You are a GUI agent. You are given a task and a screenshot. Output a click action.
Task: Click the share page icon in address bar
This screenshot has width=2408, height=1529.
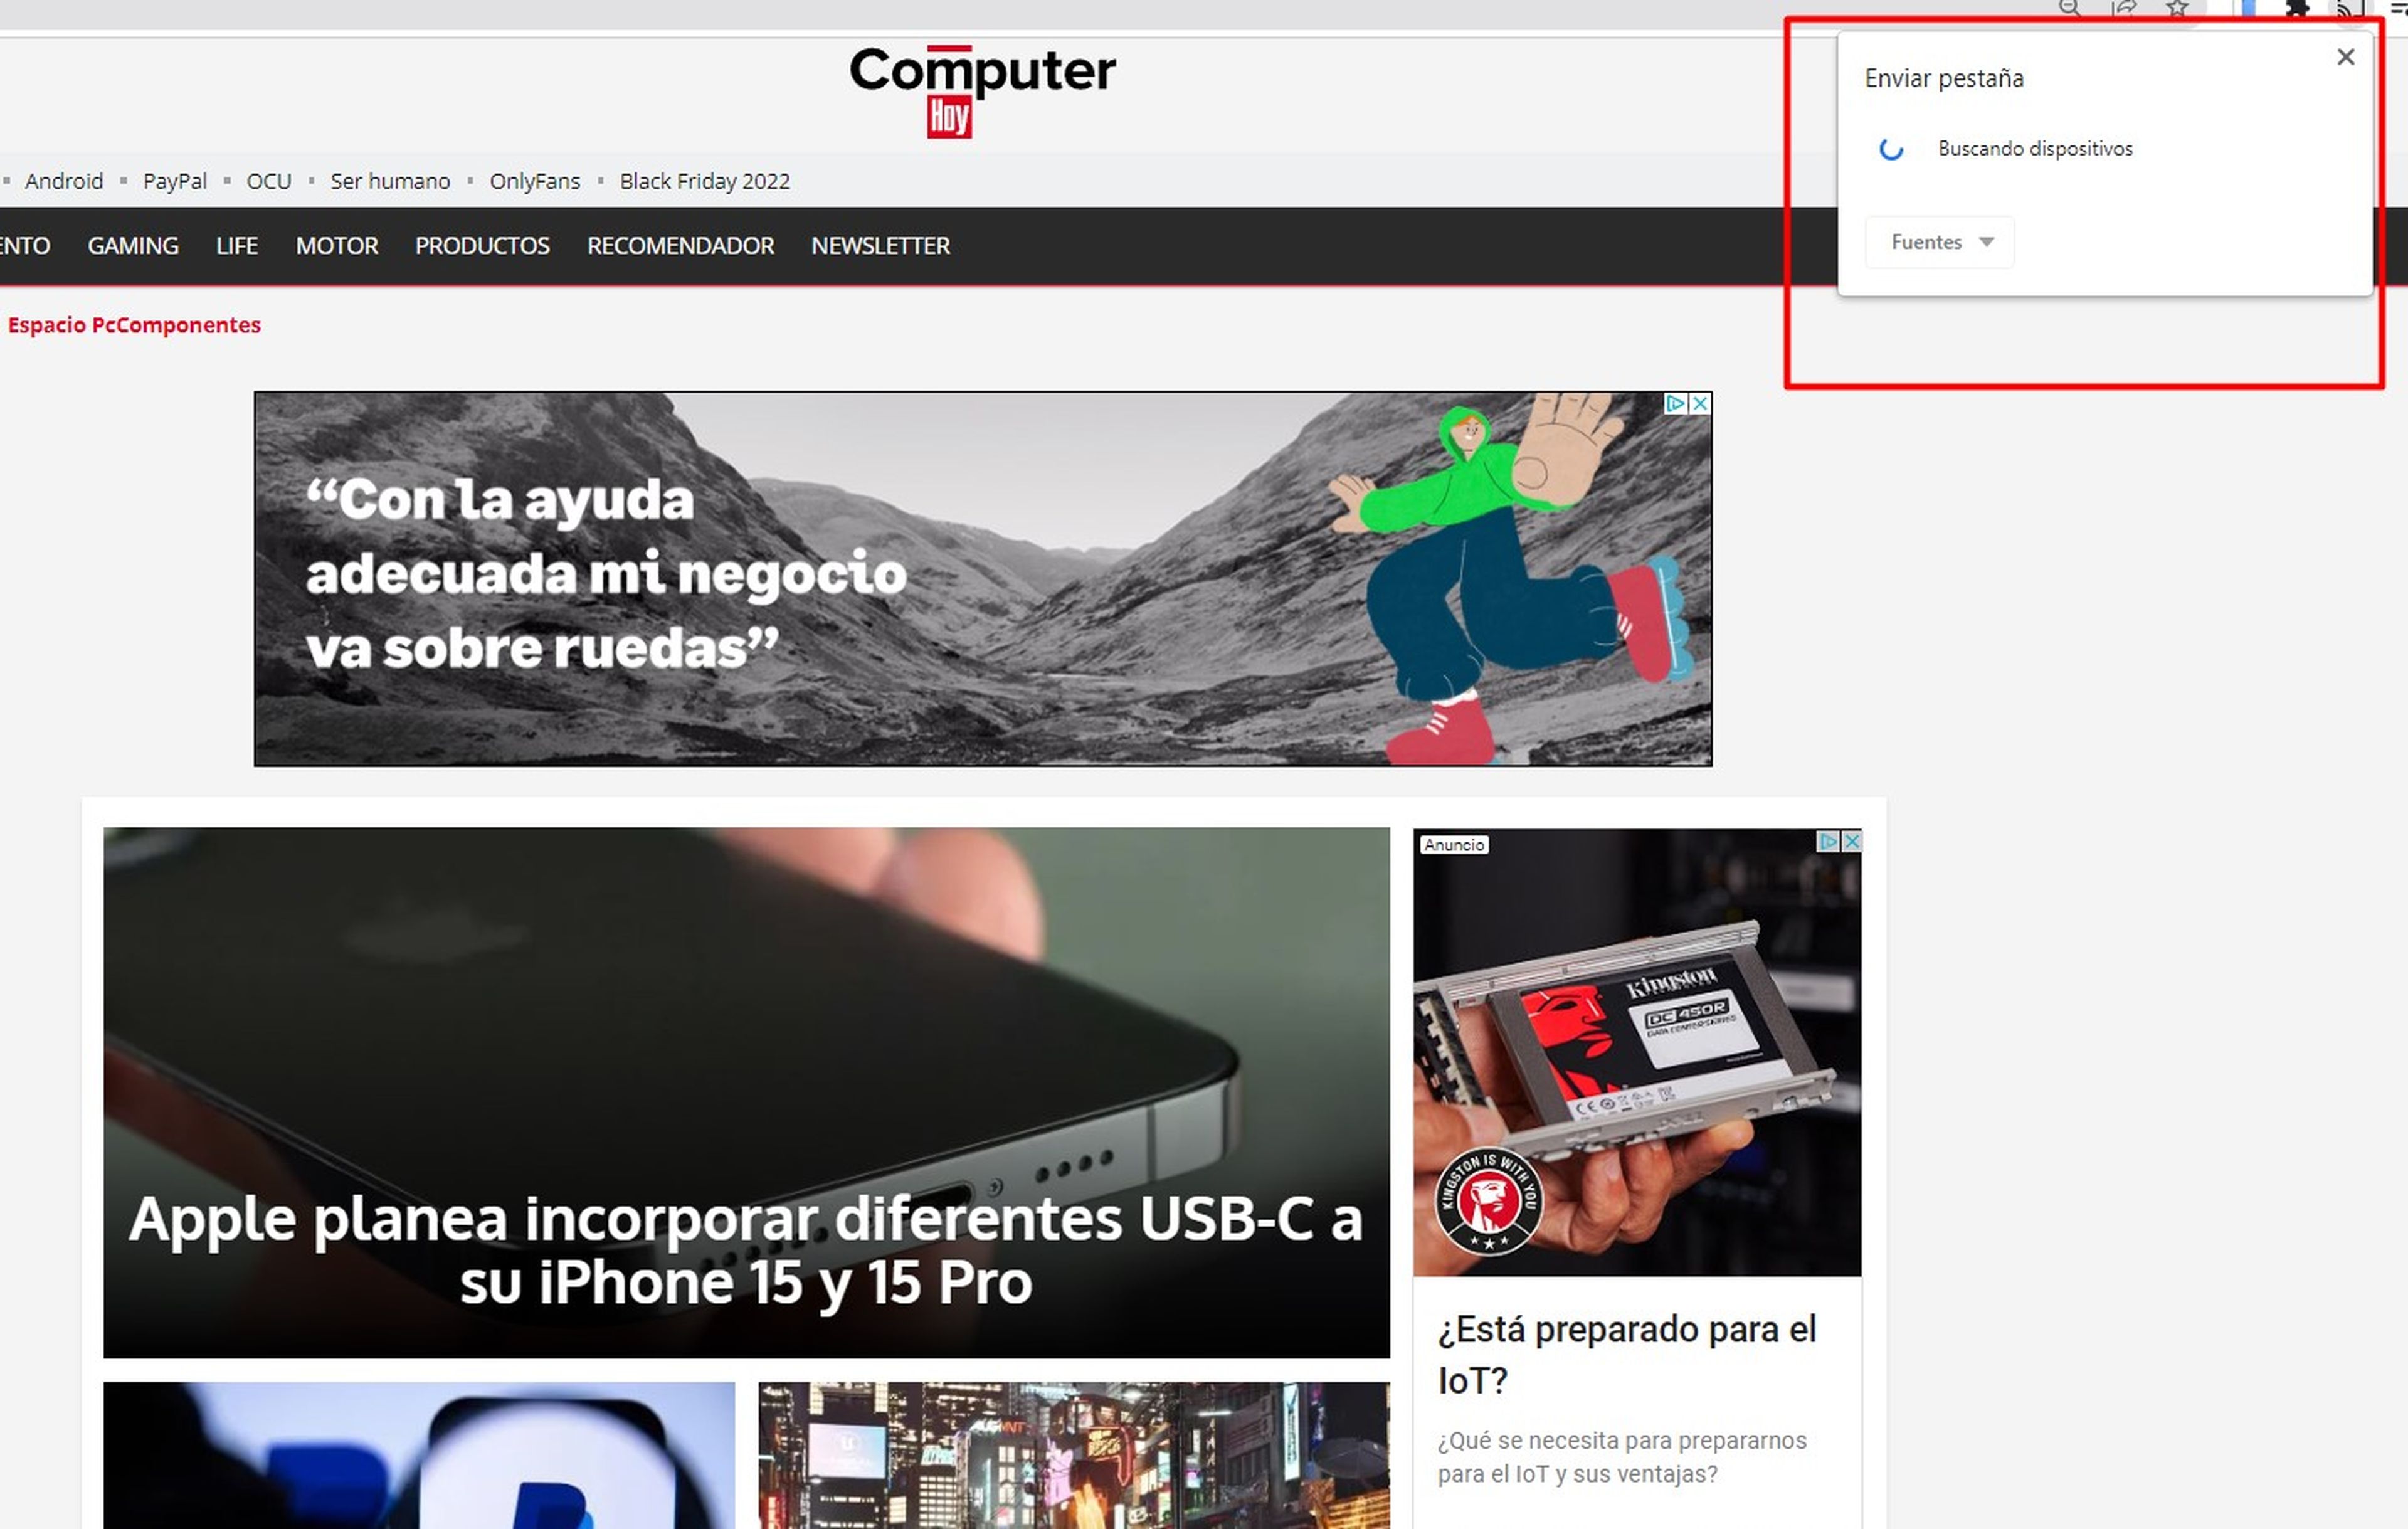(2124, 9)
